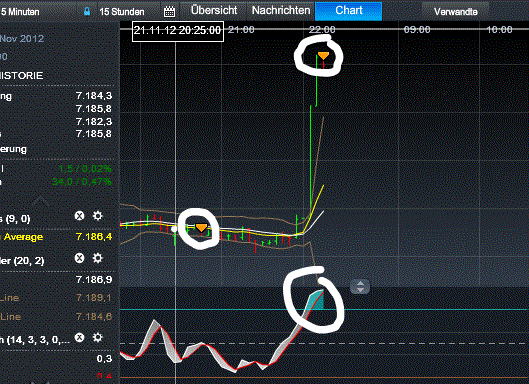Click the 22:00 time axis label
The width and height of the screenshot is (529, 384).
(322, 30)
